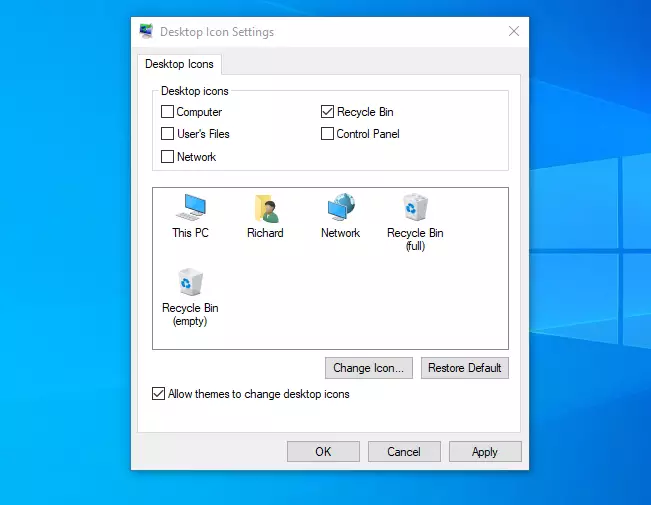Screen dimensions: 651x505
Task: Click the 'This PC' label text
Action: click(x=191, y=233)
